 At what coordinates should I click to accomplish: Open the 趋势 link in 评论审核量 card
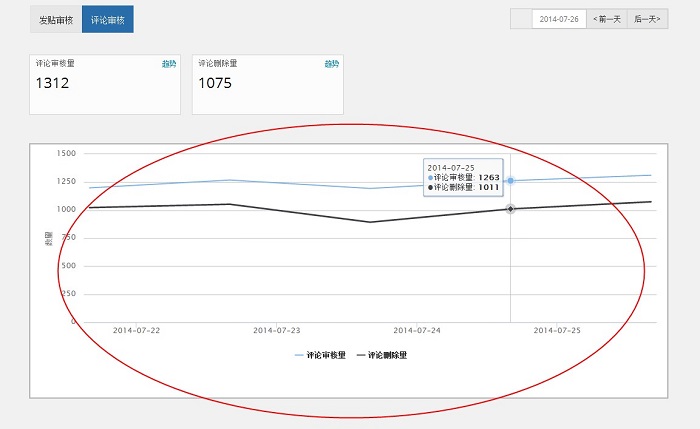click(x=169, y=64)
